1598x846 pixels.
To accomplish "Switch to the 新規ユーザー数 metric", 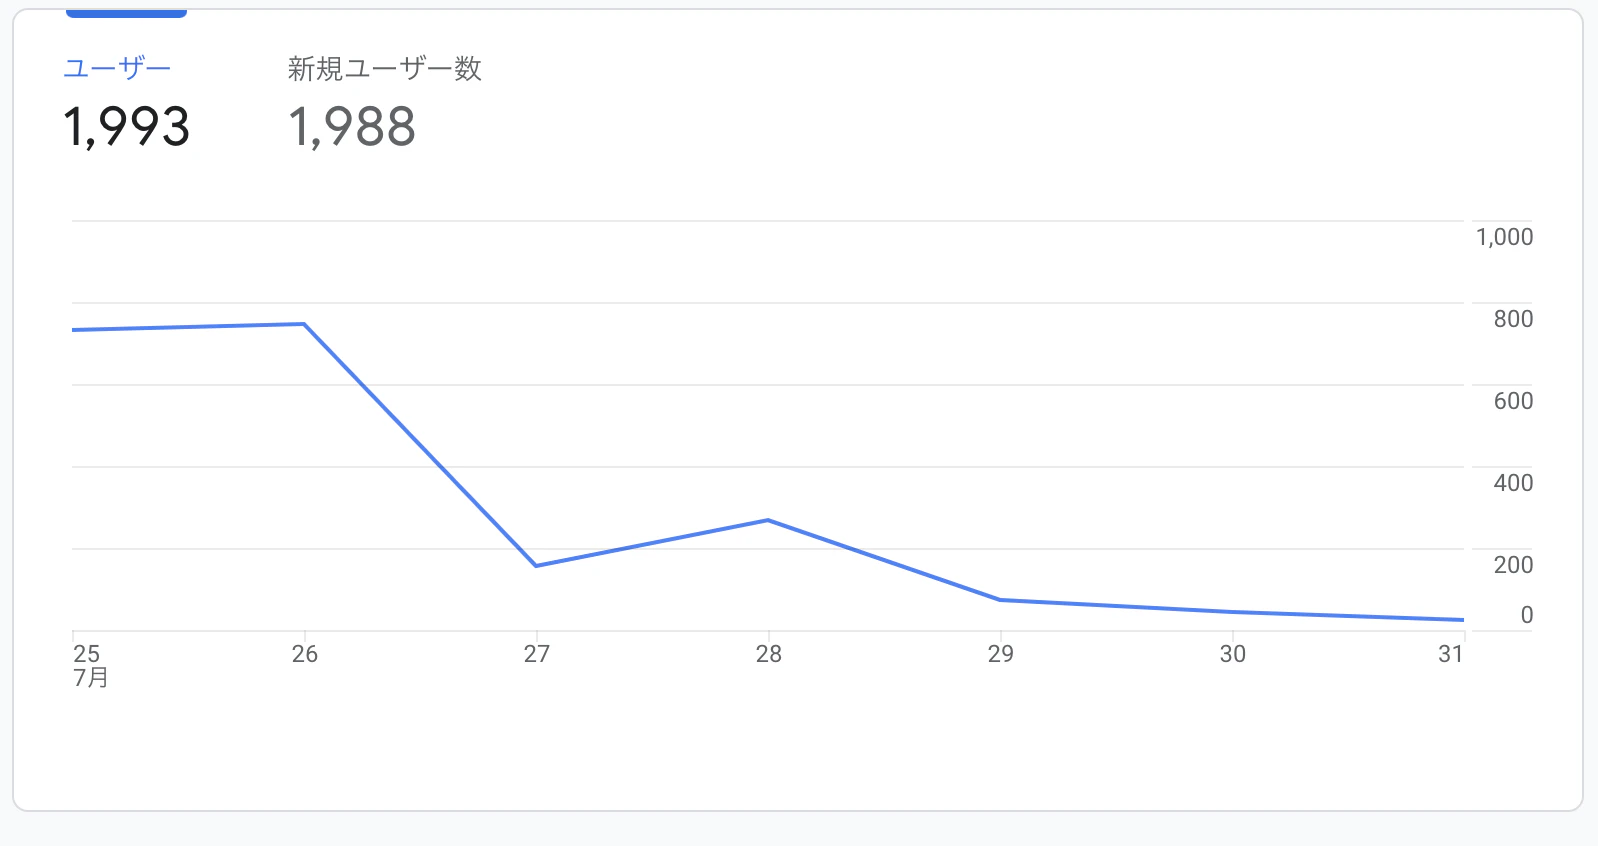I will tap(384, 70).
